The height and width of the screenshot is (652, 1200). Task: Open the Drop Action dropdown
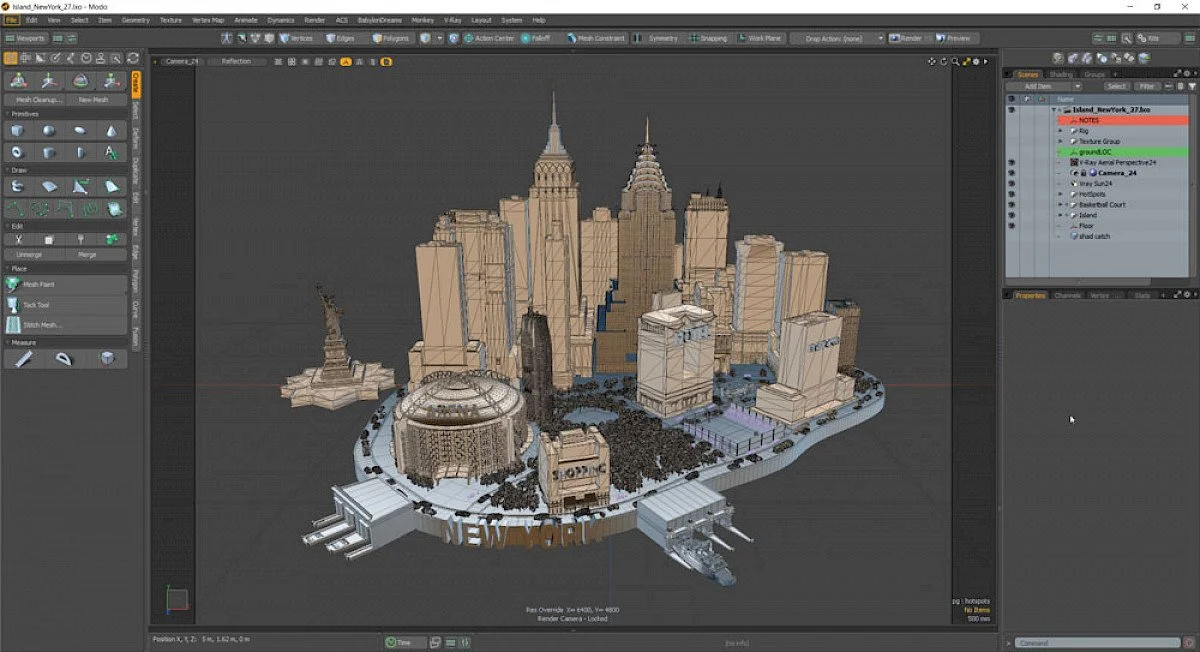[x=837, y=38]
